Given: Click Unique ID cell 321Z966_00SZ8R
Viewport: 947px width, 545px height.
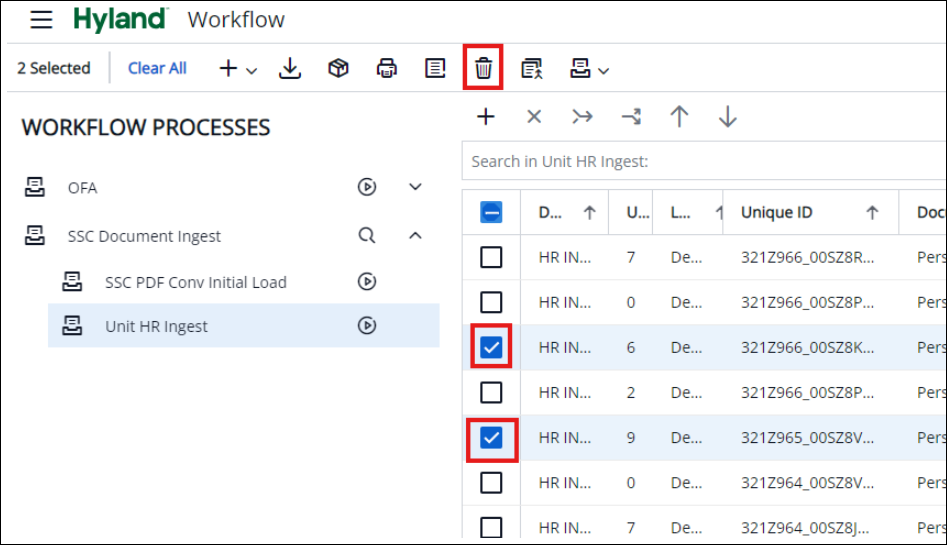Looking at the screenshot, I should 807,257.
